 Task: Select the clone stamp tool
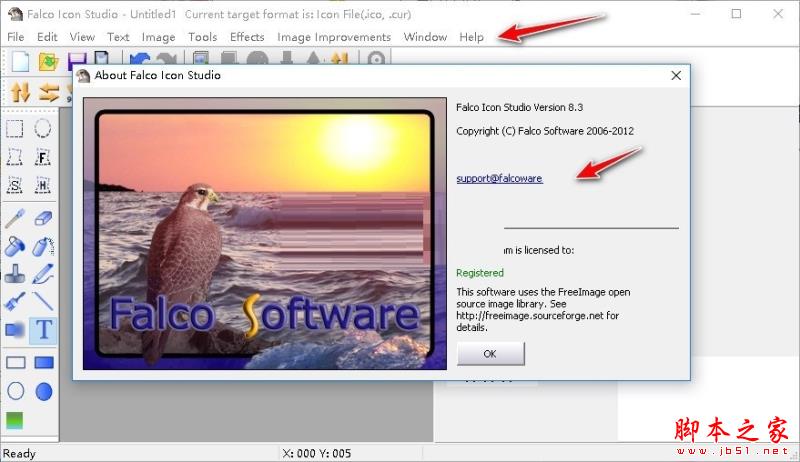[x=15, y=274]
